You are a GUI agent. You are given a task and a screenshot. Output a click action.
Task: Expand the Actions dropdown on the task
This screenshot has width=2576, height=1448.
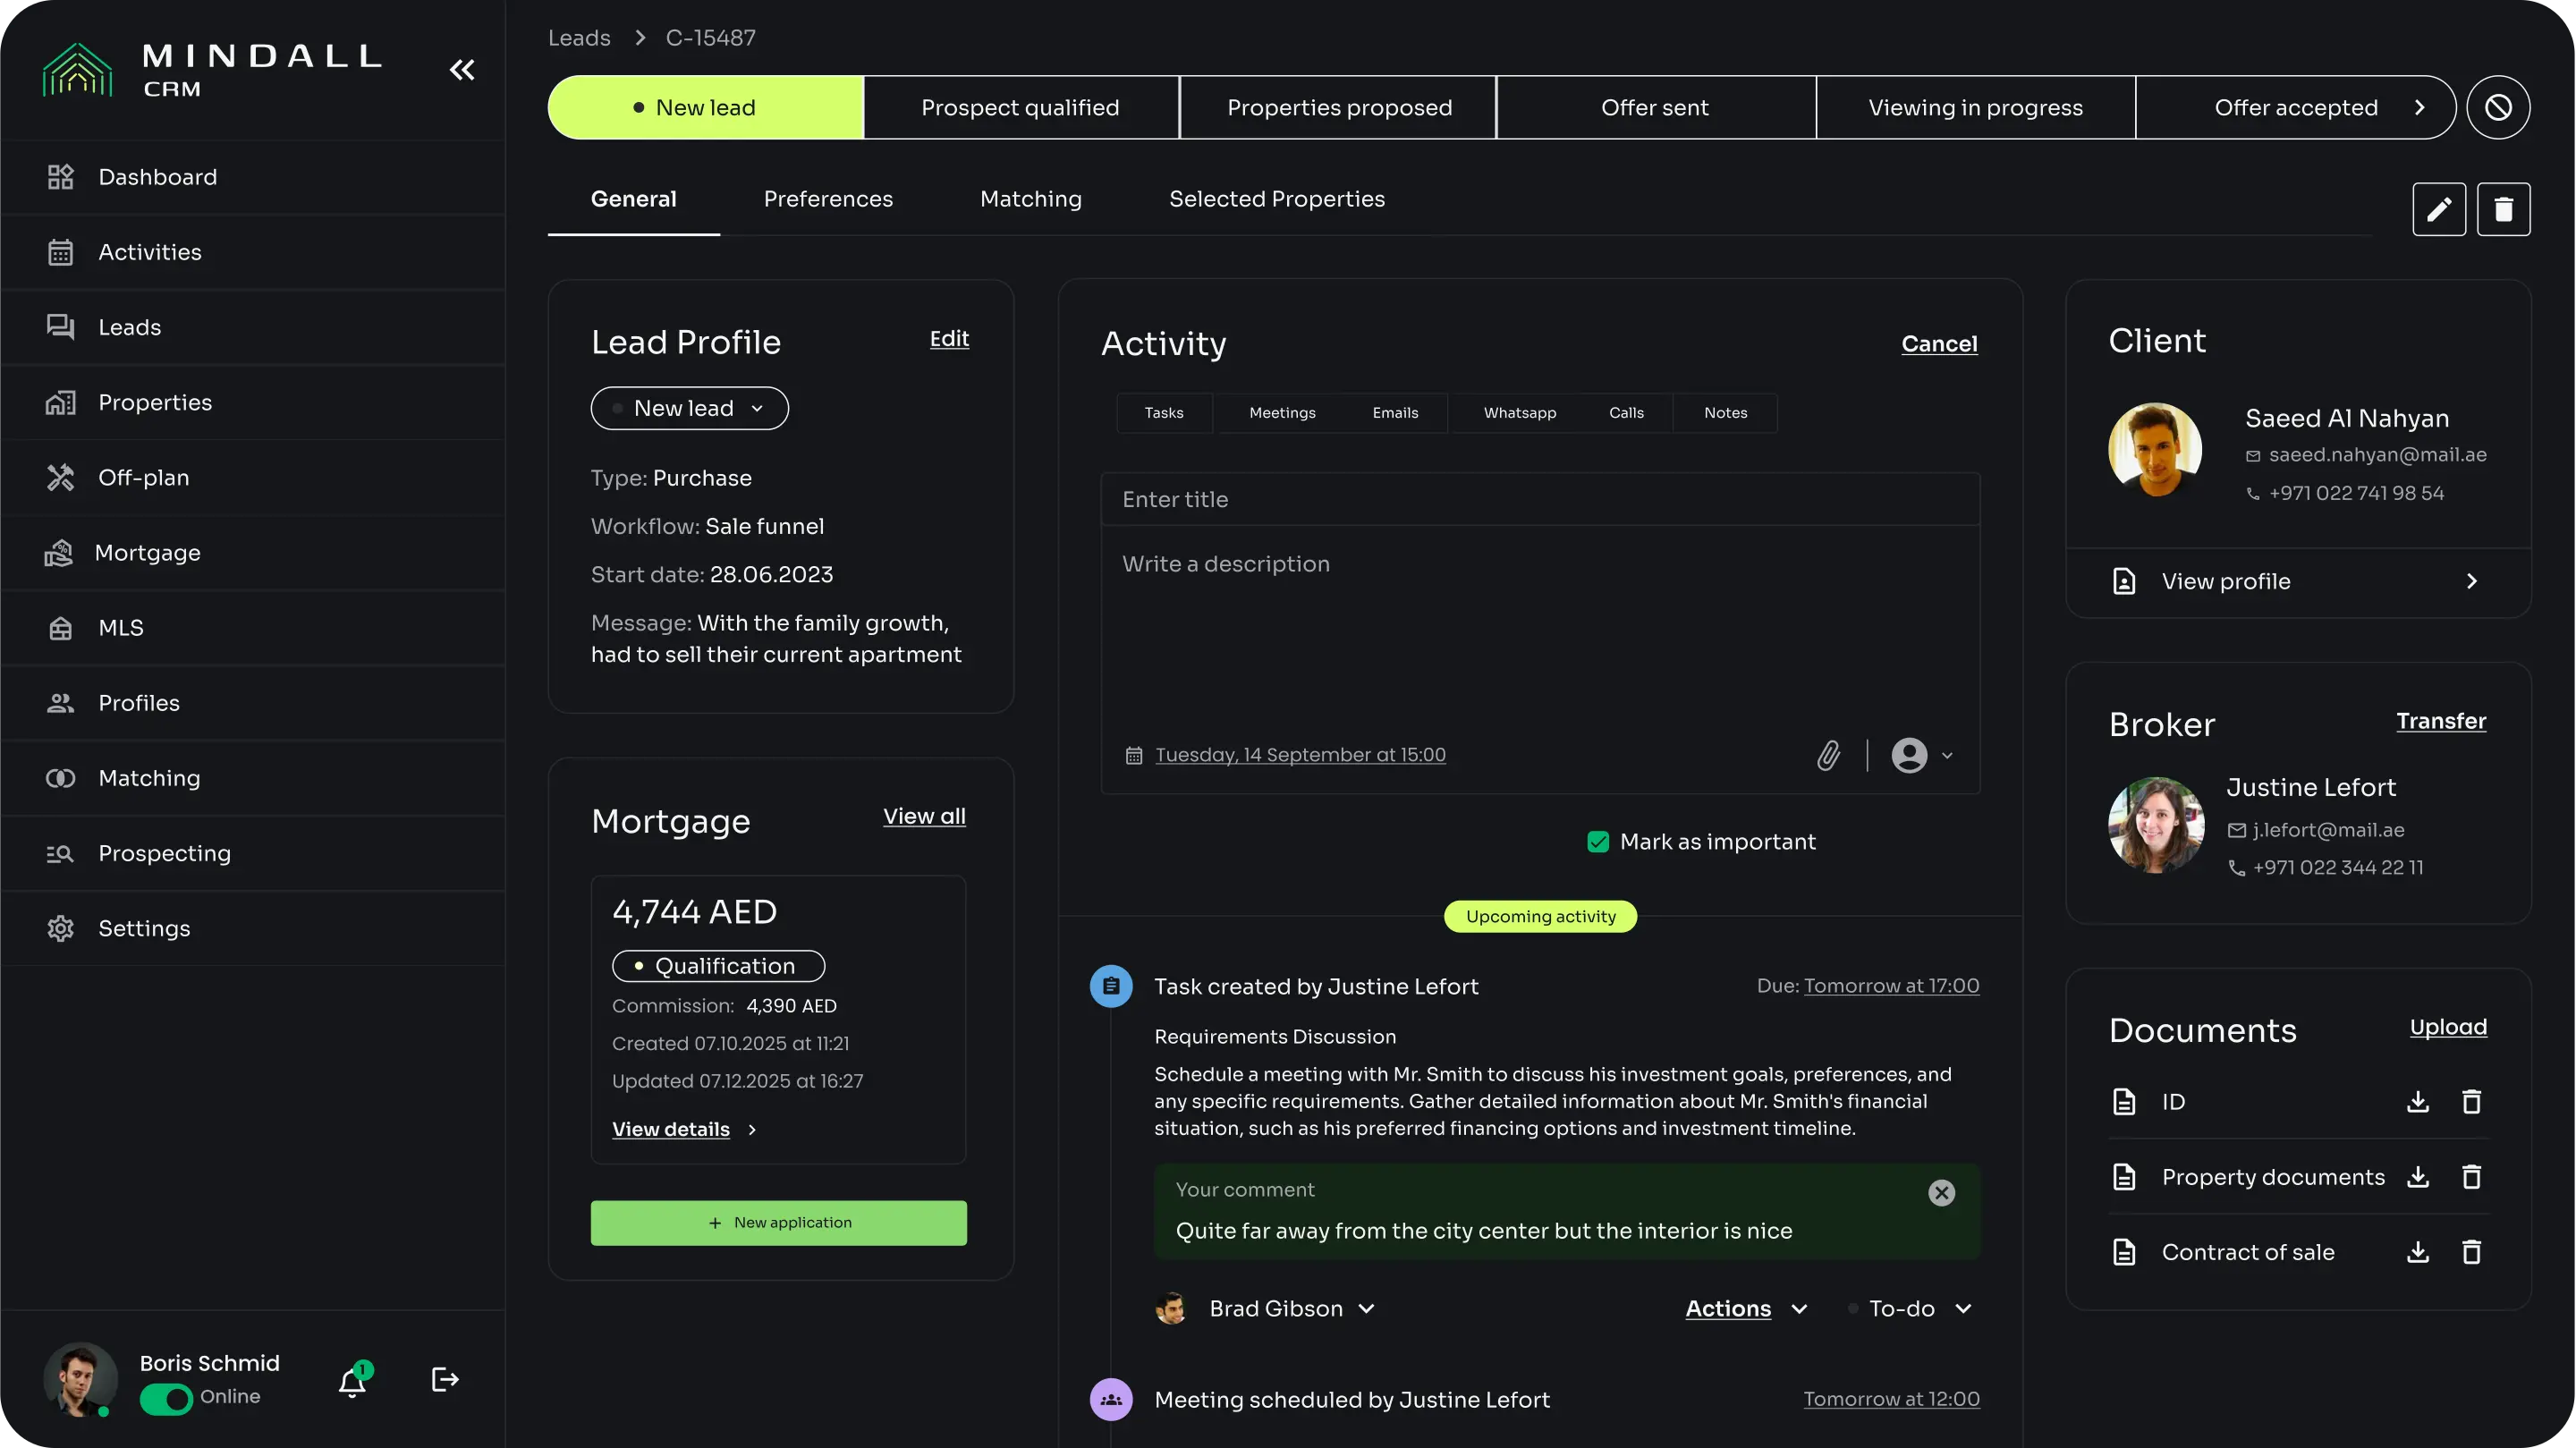tap(1745, 1308)
